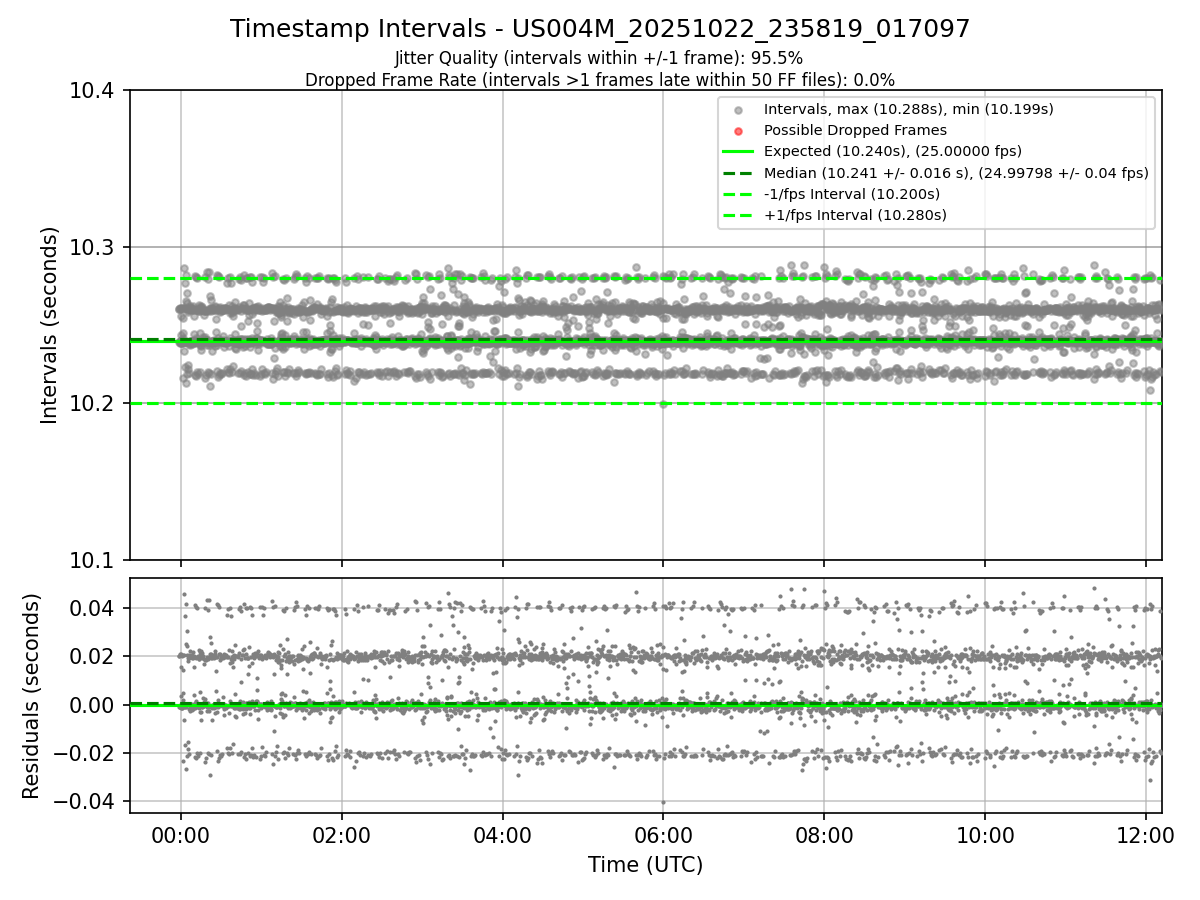Screen dimensions: 1200x900
Task: Click legend entry '-1/fps Interval (10.200s)'
Action: [852, 194]
